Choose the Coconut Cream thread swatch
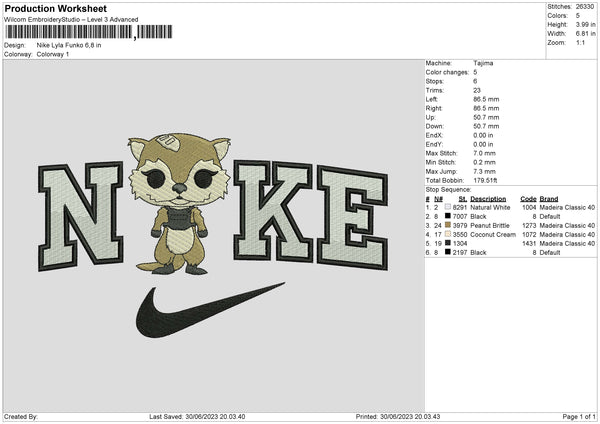This screenshot has height=424, width=600. click(447, 234)
